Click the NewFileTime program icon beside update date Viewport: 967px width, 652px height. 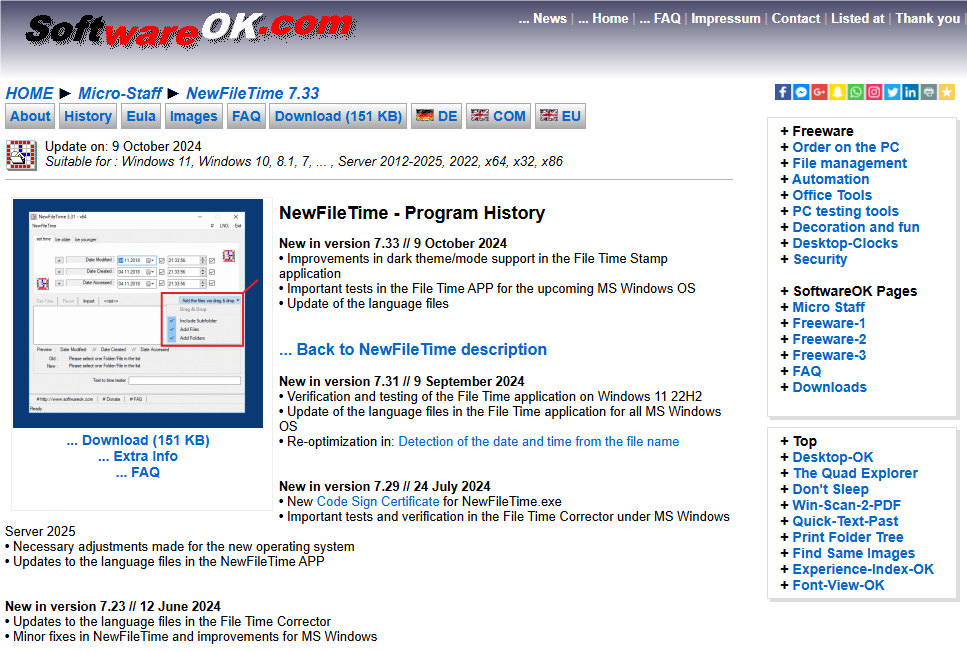21,155
